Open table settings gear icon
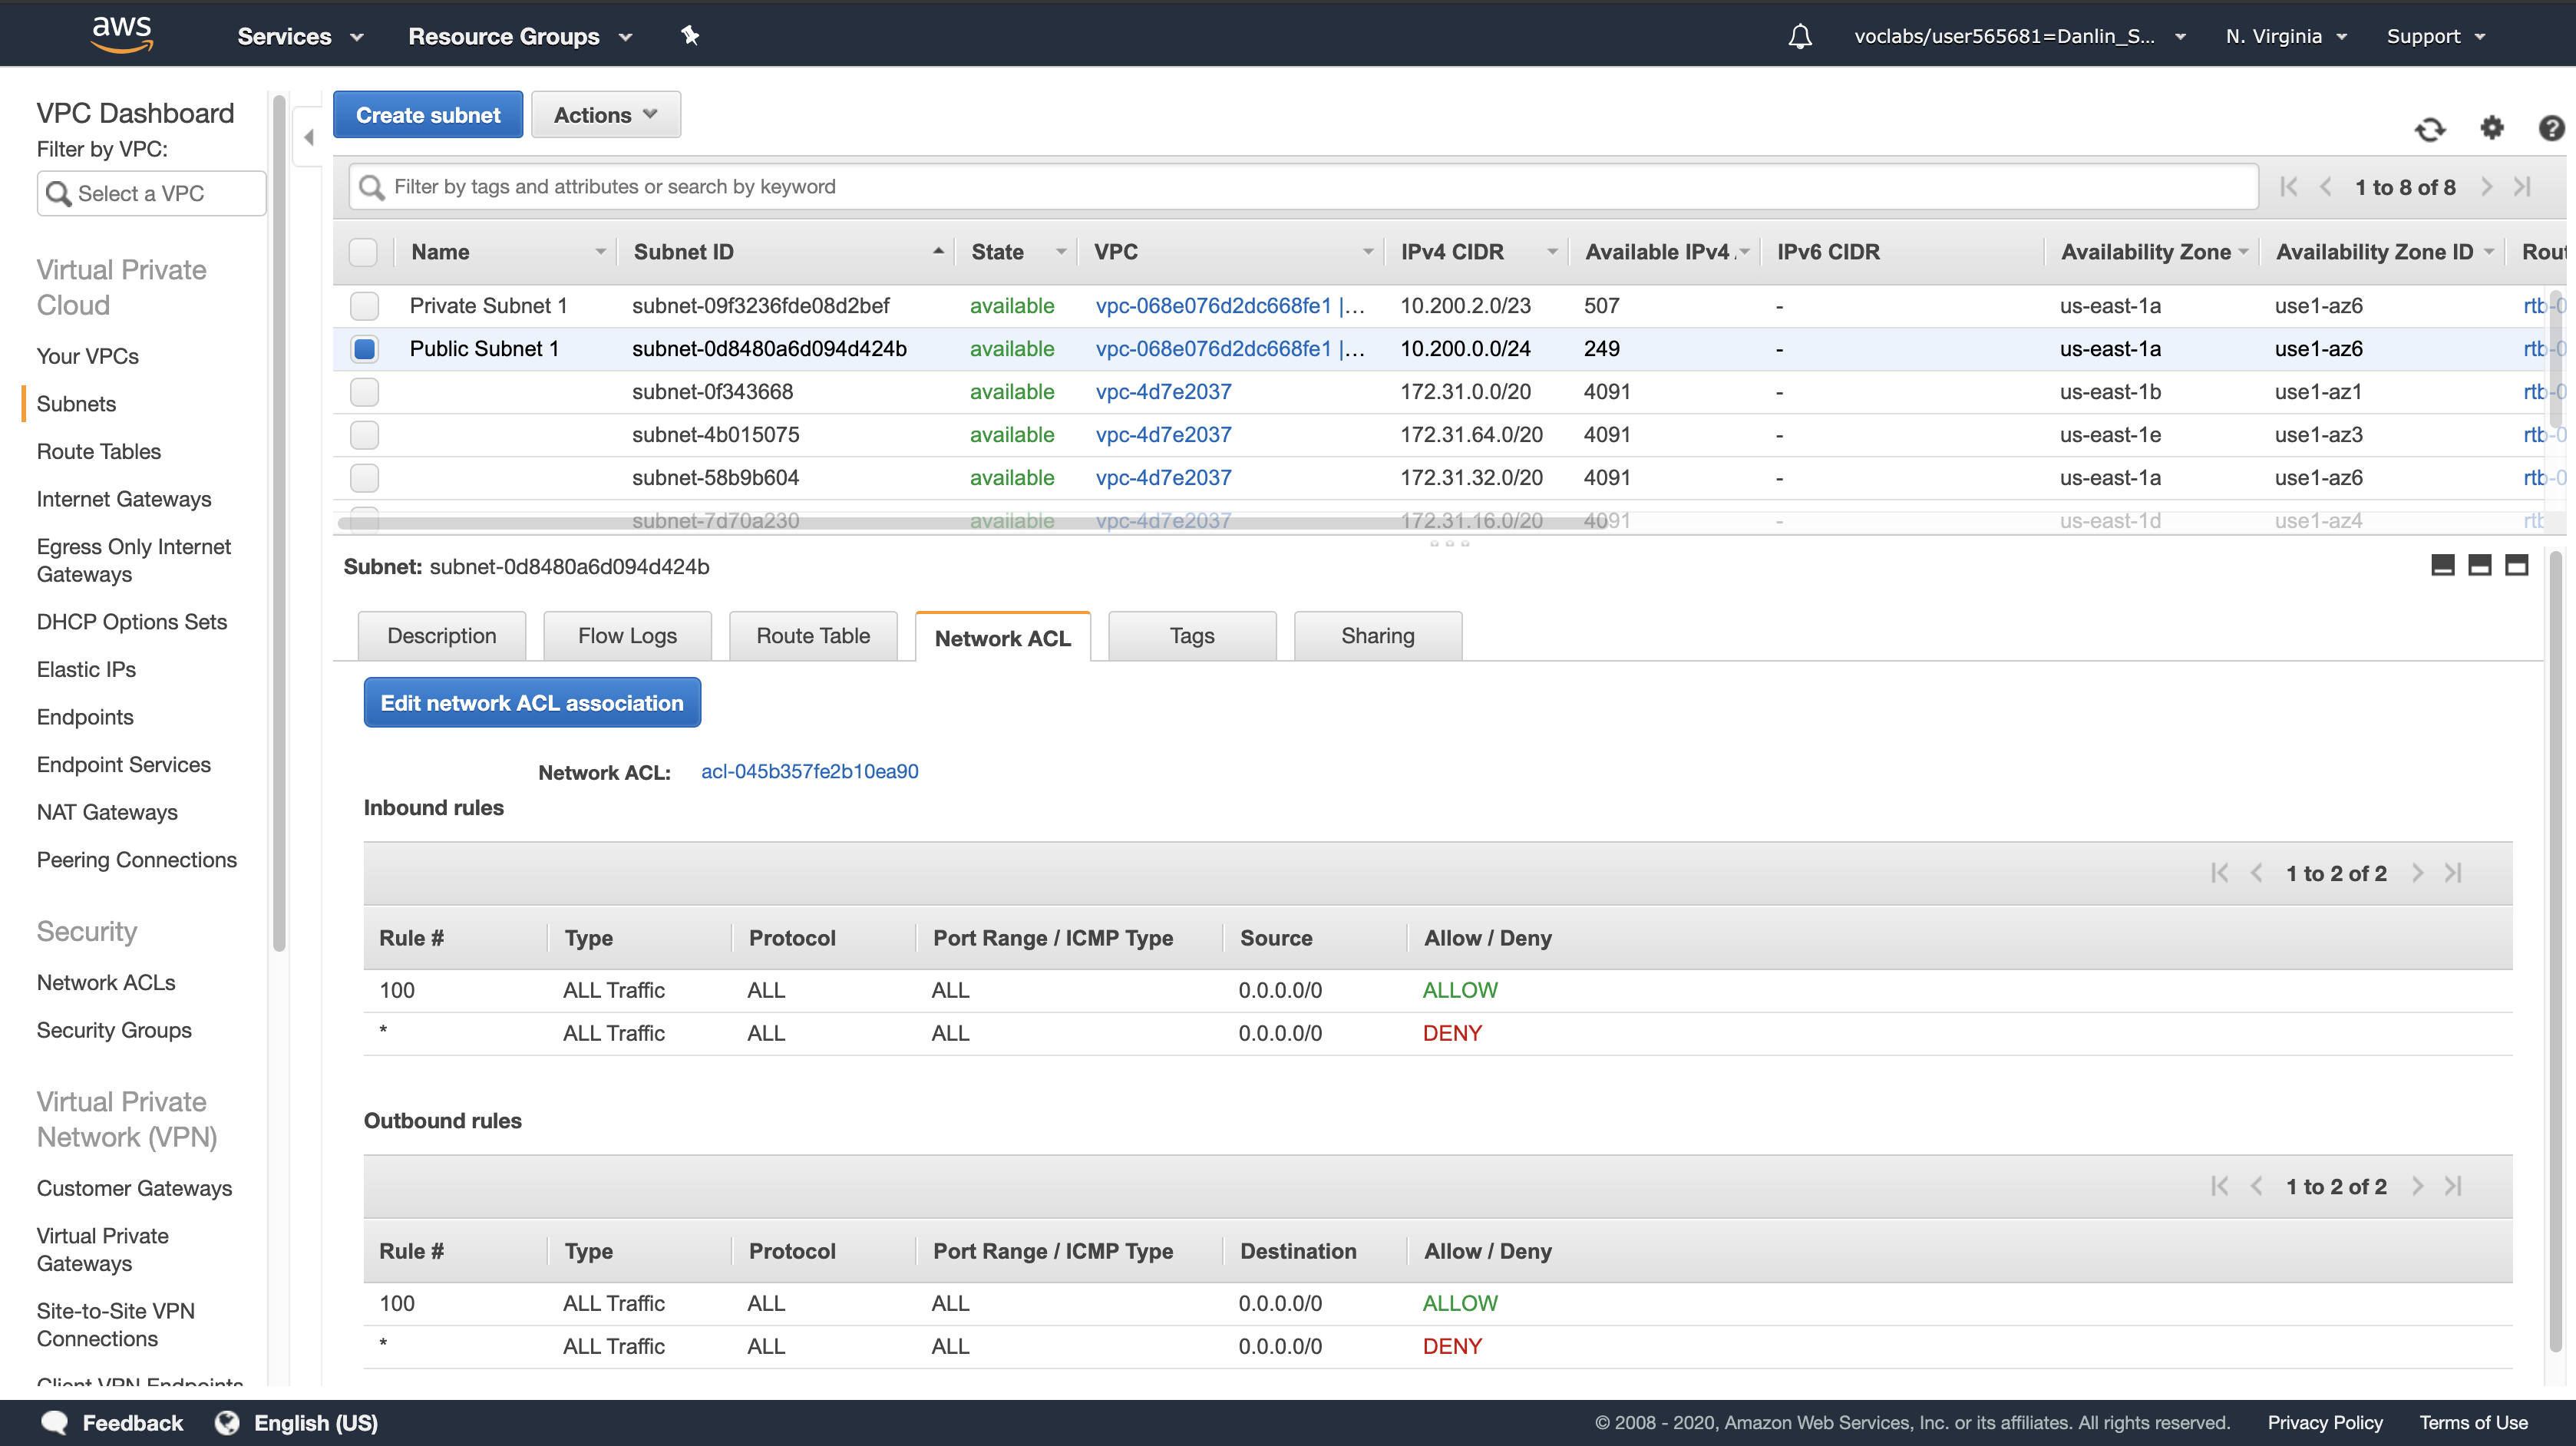2576x1446 pixels. pos(2492,128)
